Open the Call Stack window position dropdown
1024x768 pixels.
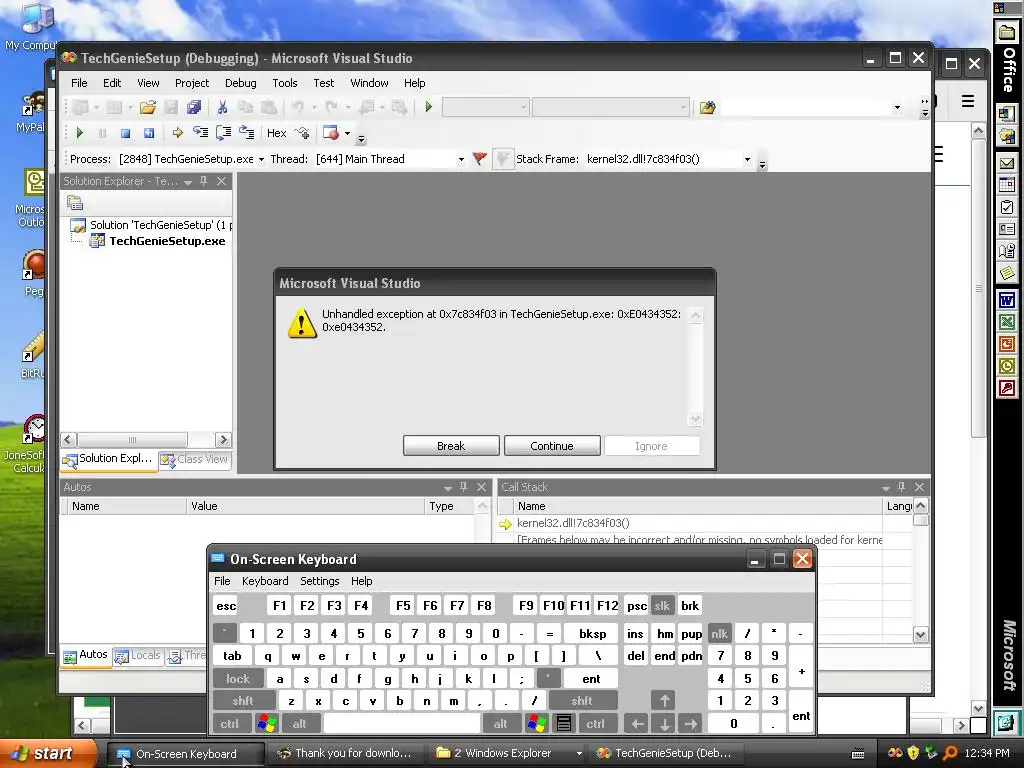[886, 488]
